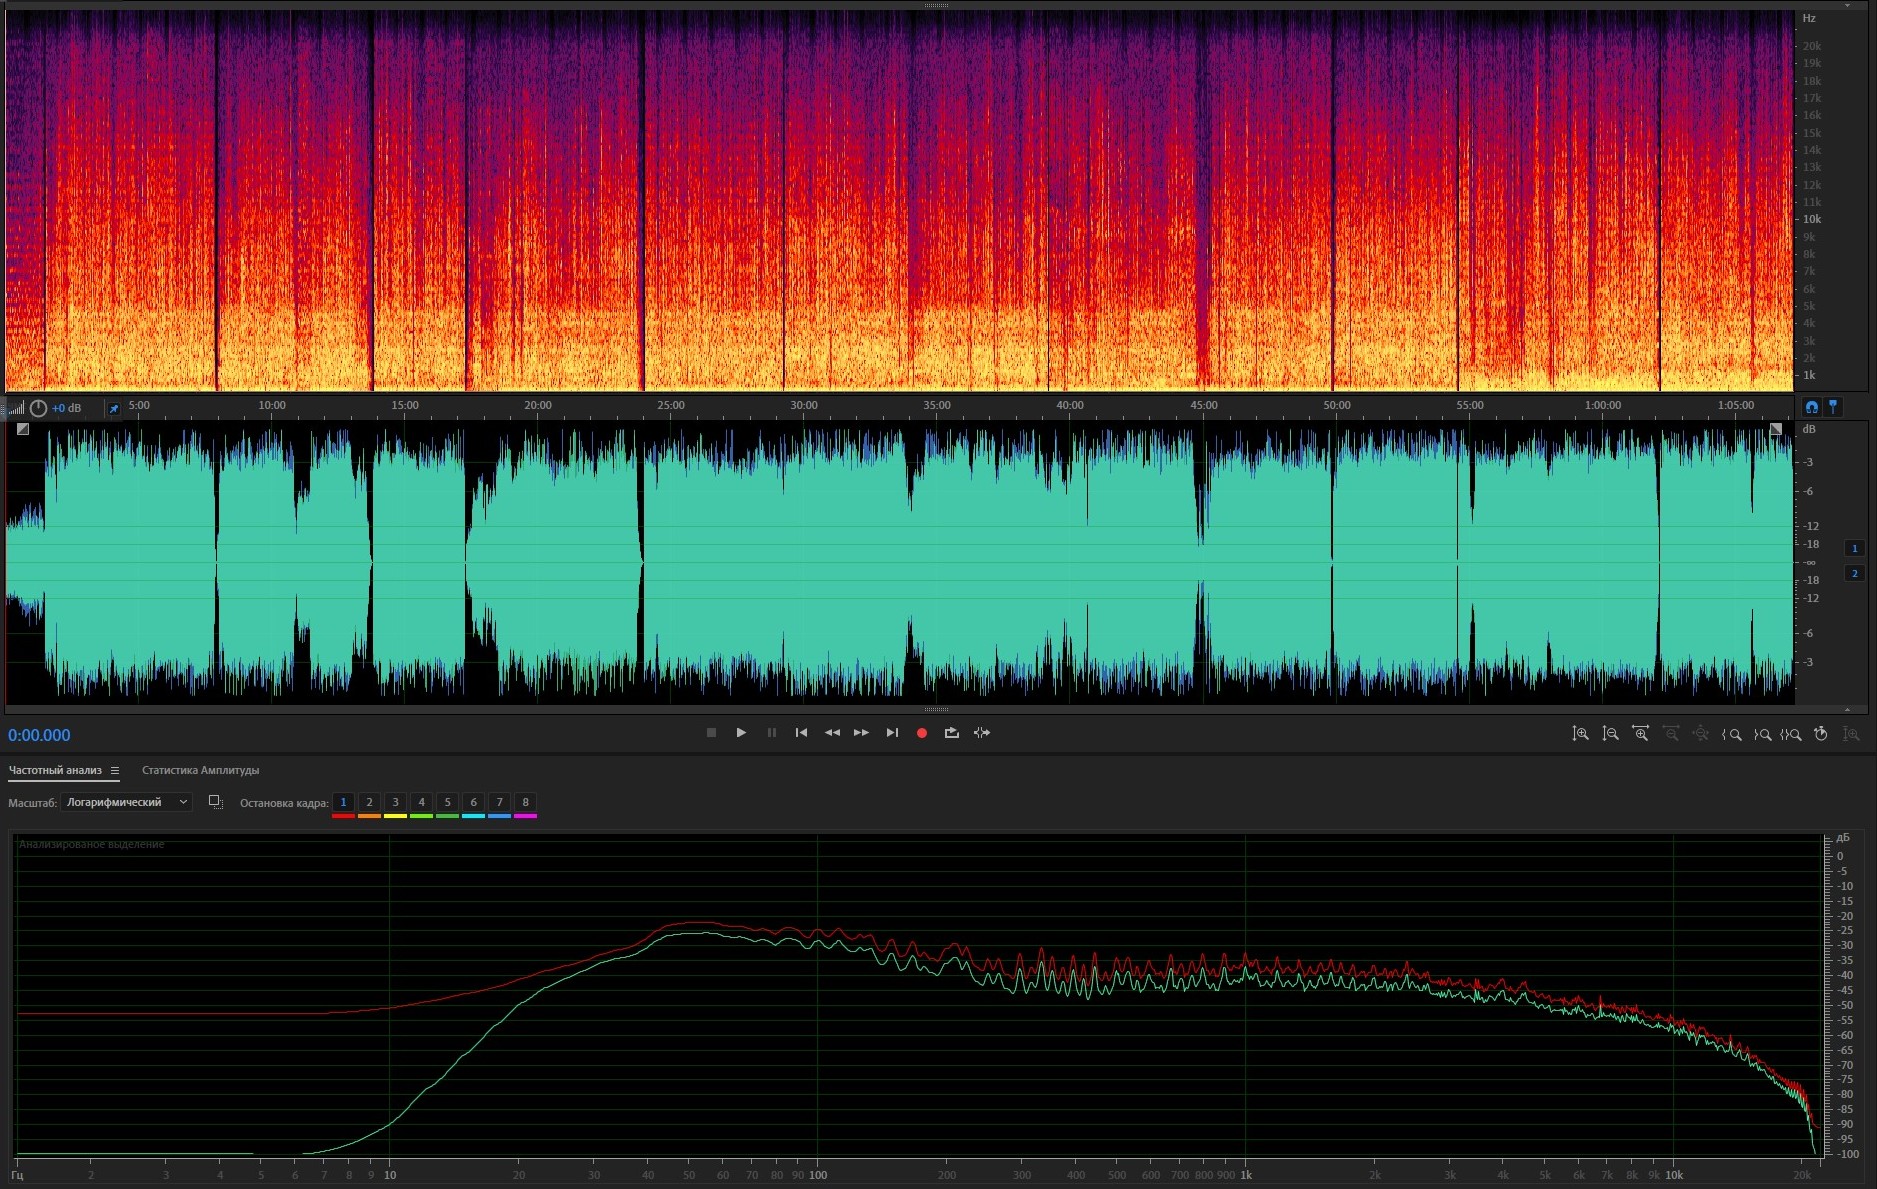Click Zoom Out Amplitude icon

pos(1610,734)
